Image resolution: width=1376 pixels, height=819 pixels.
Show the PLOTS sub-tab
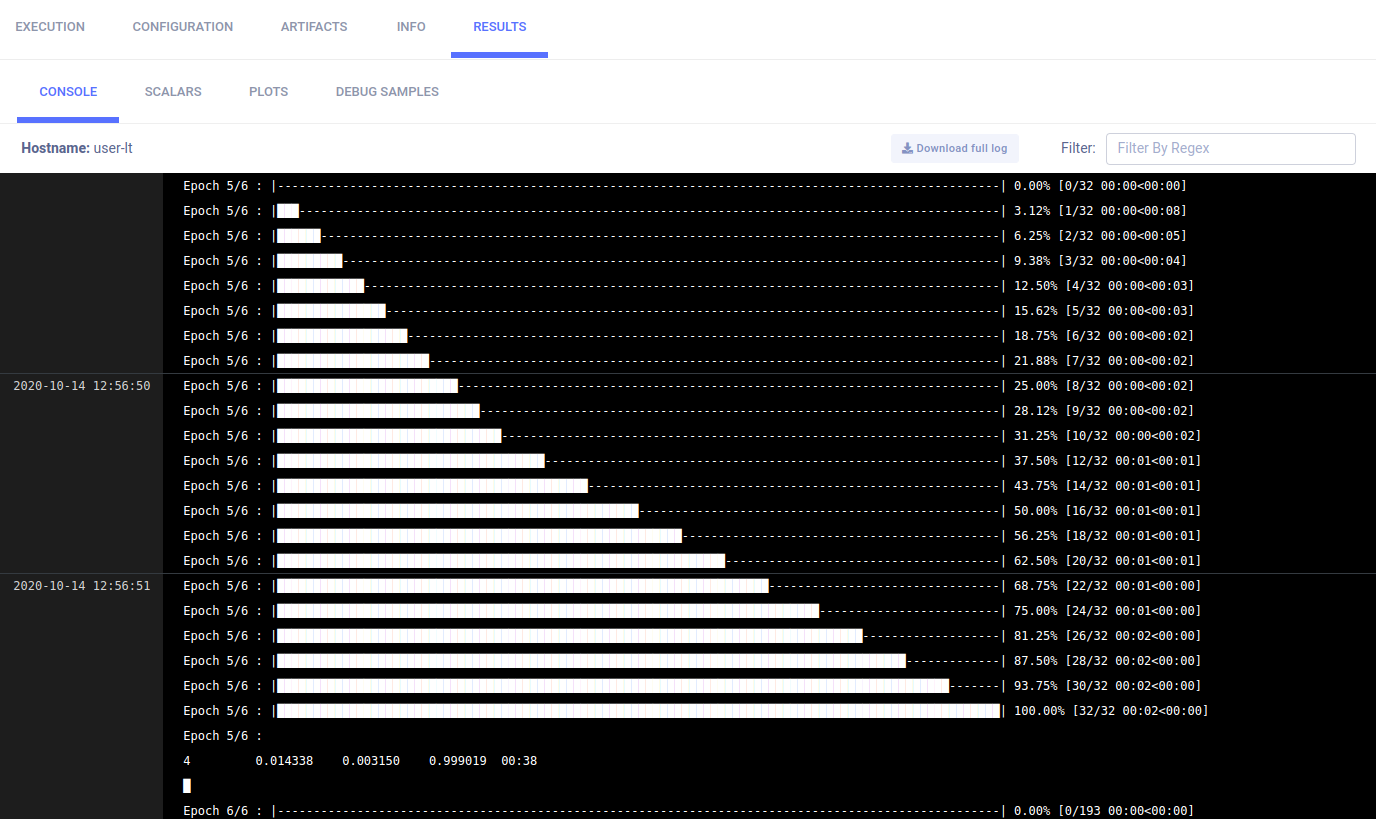tap(268, 92)
